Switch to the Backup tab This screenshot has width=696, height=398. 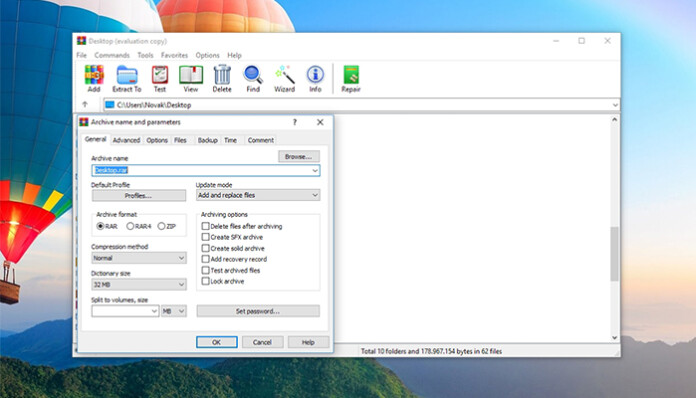pyautogui.click(x=208, y=140)
